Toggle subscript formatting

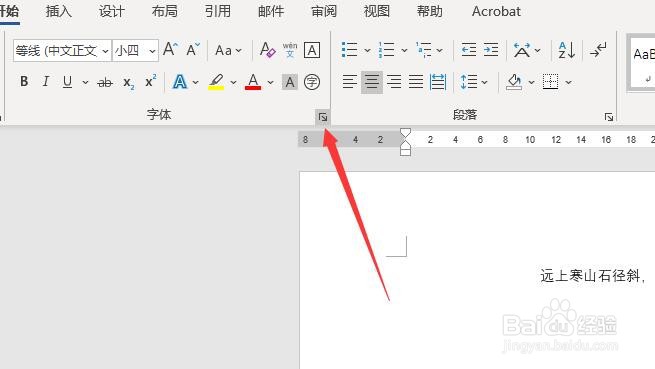[x=128, y=83]
